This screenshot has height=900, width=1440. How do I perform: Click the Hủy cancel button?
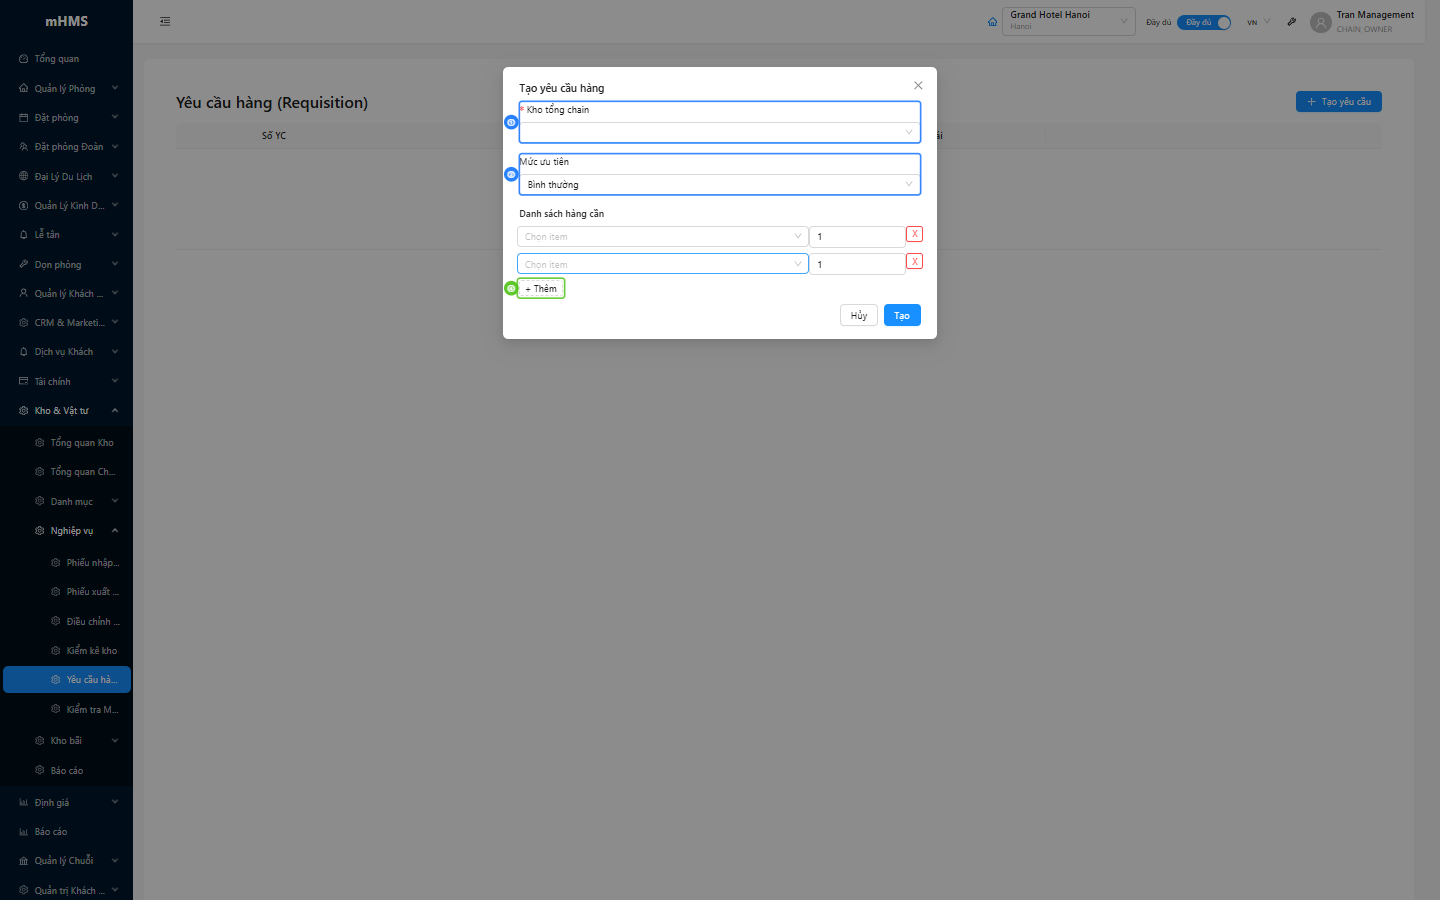(x=858, y=316)
